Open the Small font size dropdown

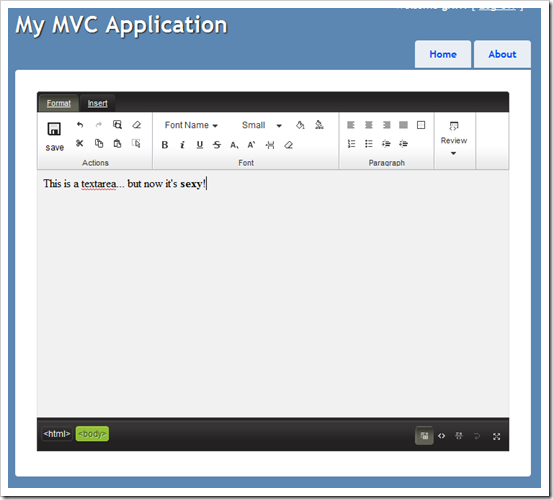click(262, 125)
